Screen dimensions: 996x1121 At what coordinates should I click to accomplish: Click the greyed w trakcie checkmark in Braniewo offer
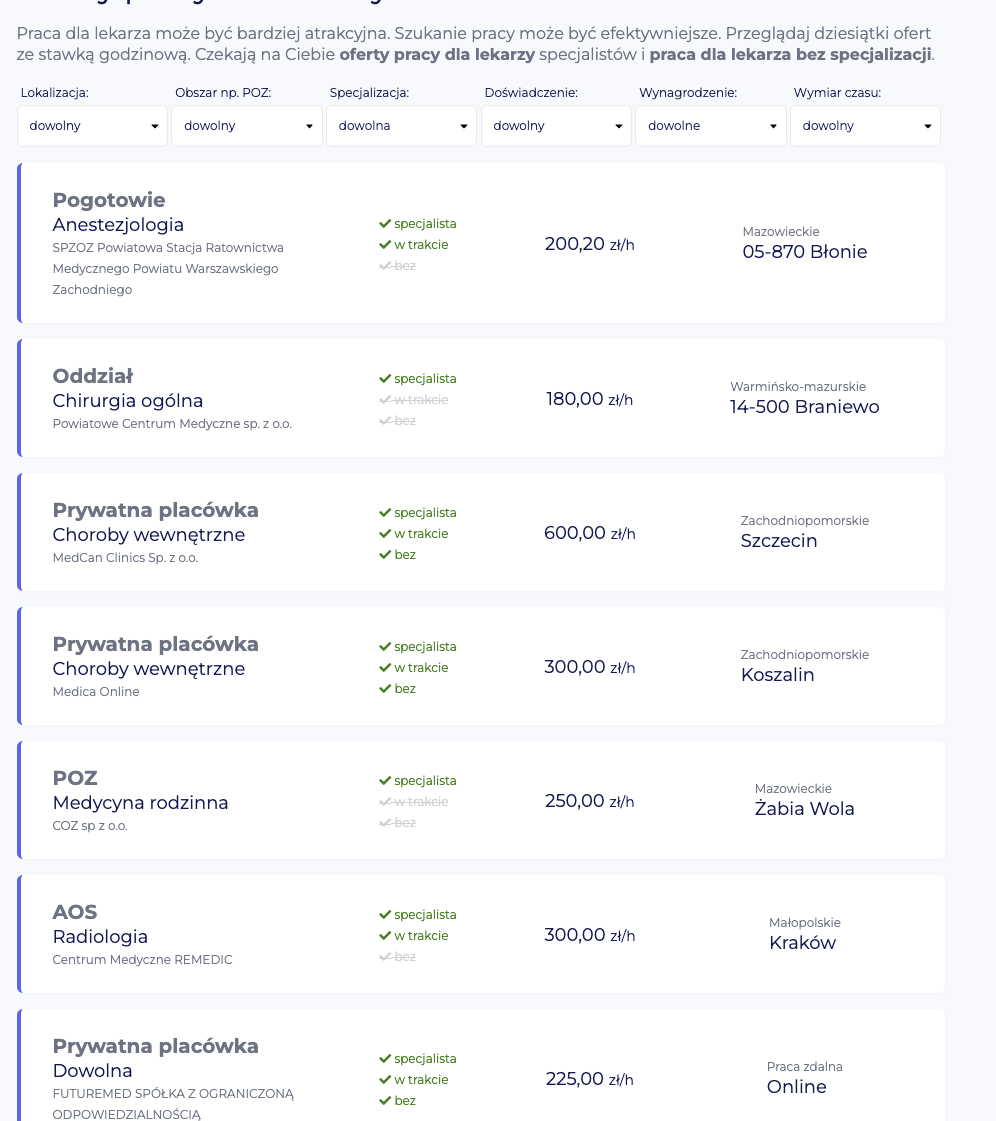coord(385,400)
